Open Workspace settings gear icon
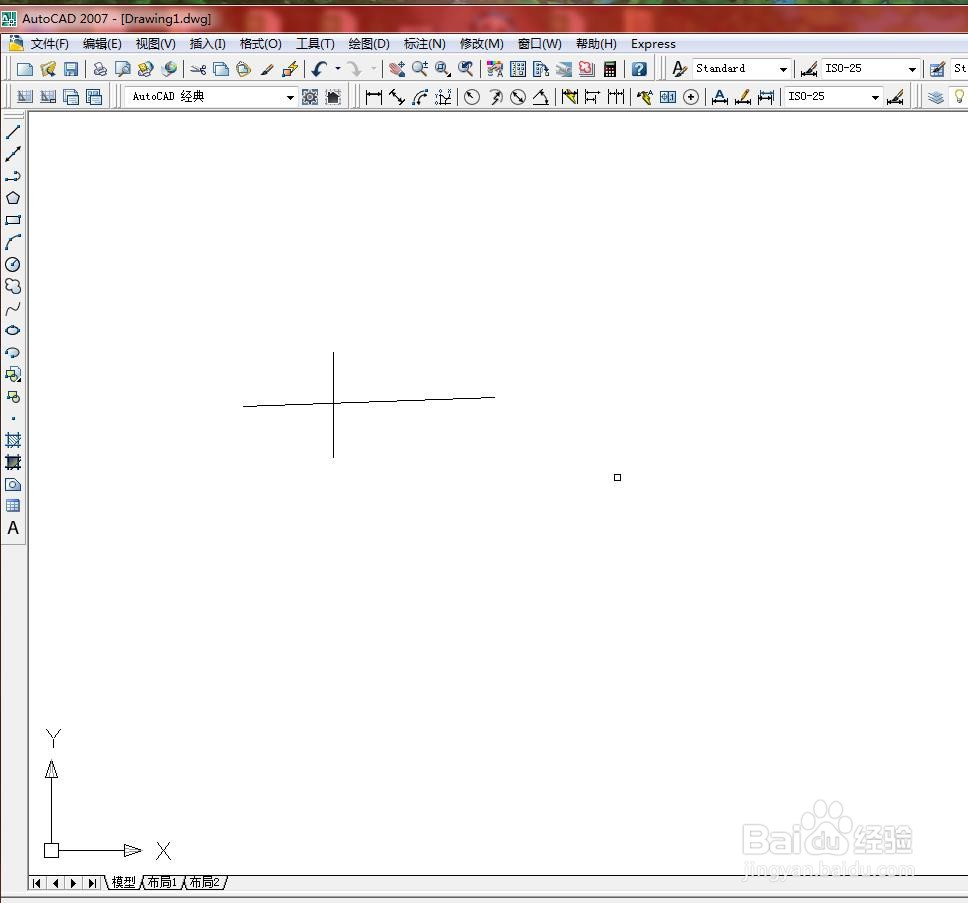The image size is (968, 903). coord(310,97)
